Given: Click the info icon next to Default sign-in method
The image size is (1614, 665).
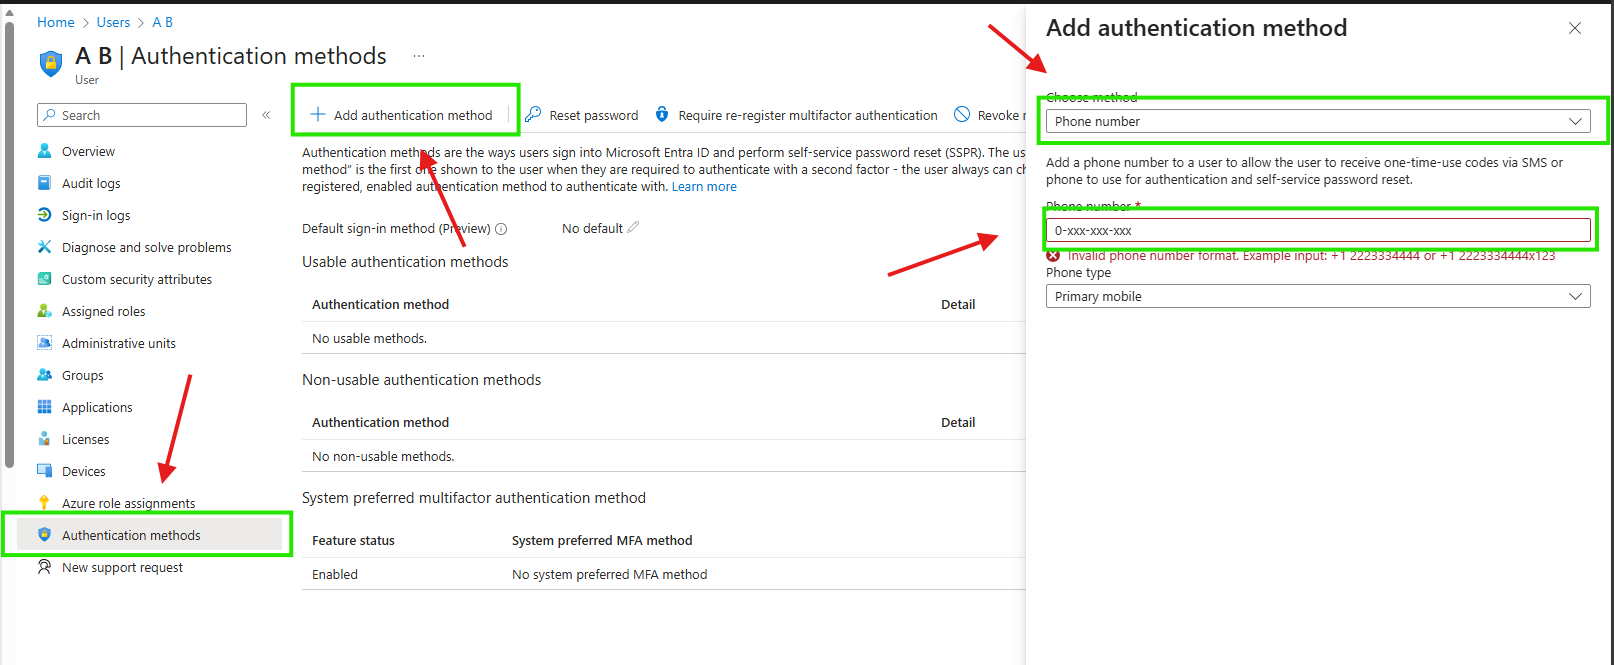Looking at the screenshot, I should click(x=501, y=229).
